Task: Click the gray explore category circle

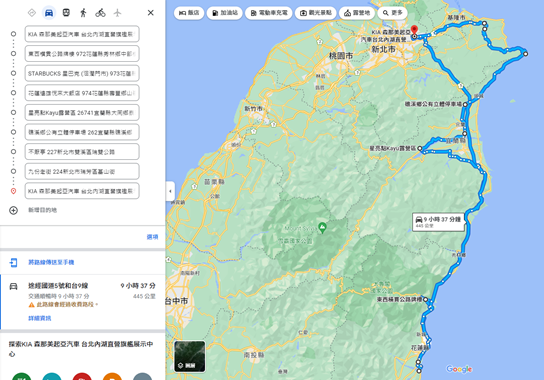Action: point(143,376)
